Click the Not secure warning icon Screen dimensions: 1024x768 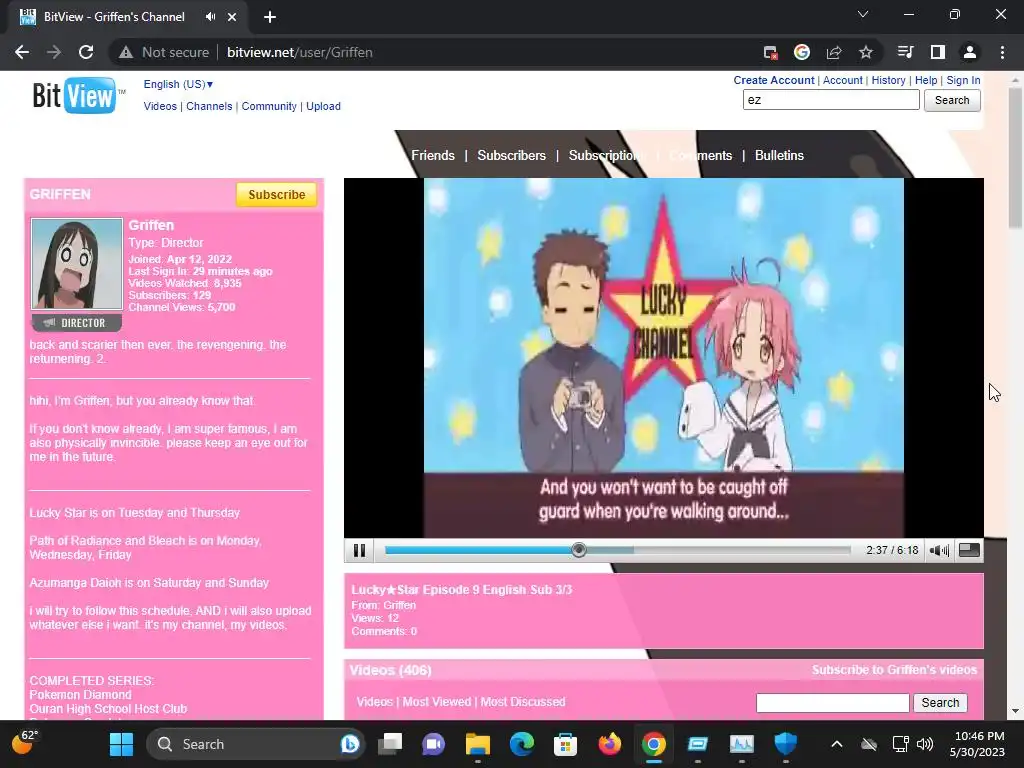pos(126,52)
